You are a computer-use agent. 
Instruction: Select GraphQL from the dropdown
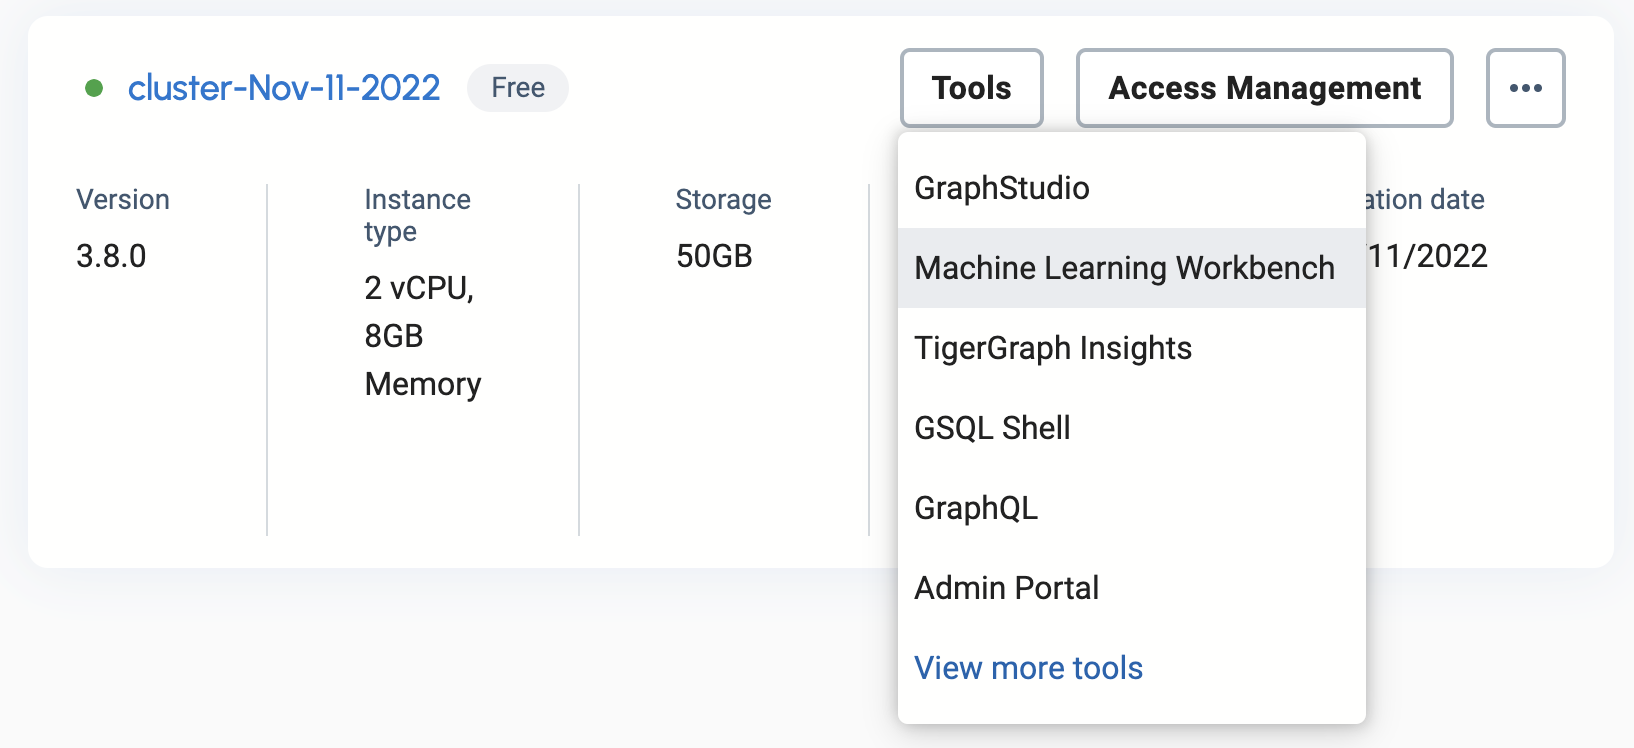pos(1132,508)
